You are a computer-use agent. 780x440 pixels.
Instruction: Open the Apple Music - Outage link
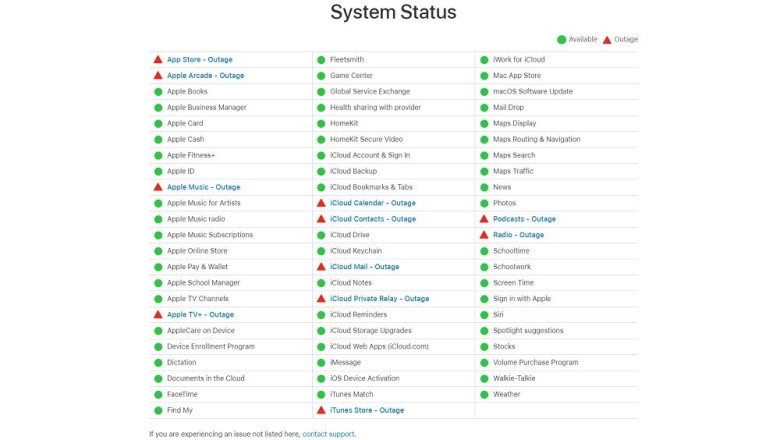(x=203, y=187)
